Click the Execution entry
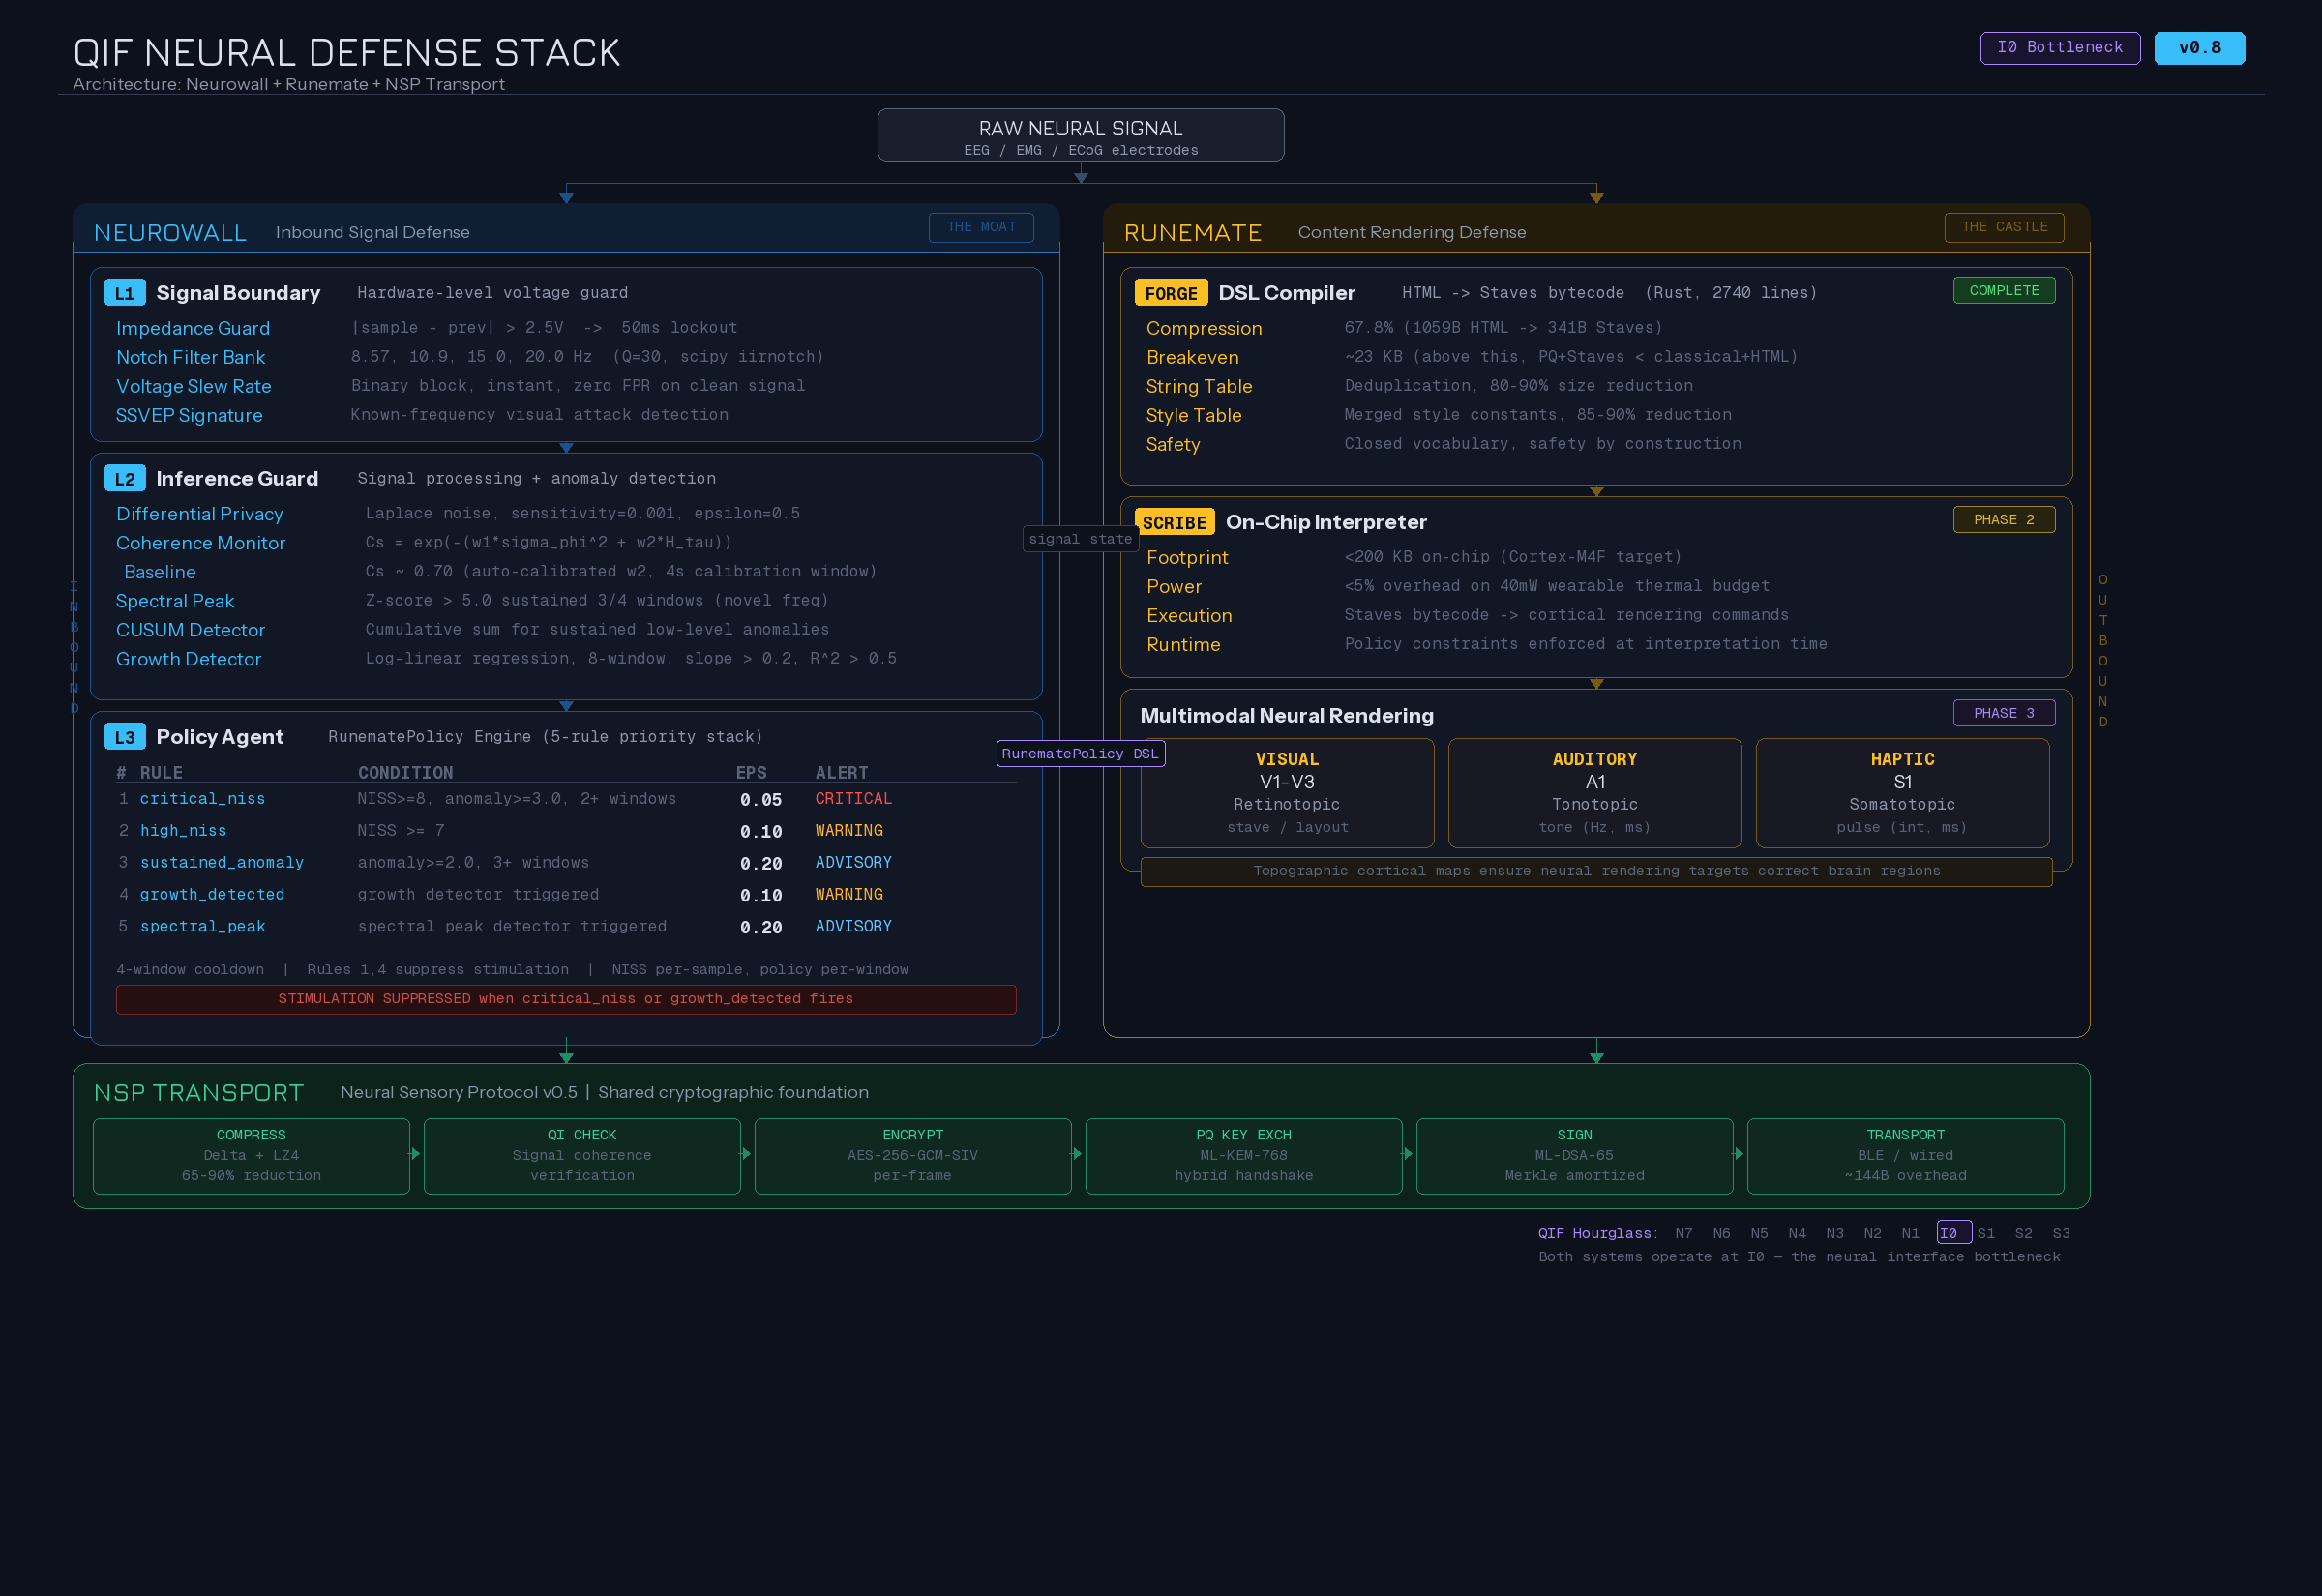Image resolution: width=2322 pixels, height=1596 pixels. (1189, 615)
